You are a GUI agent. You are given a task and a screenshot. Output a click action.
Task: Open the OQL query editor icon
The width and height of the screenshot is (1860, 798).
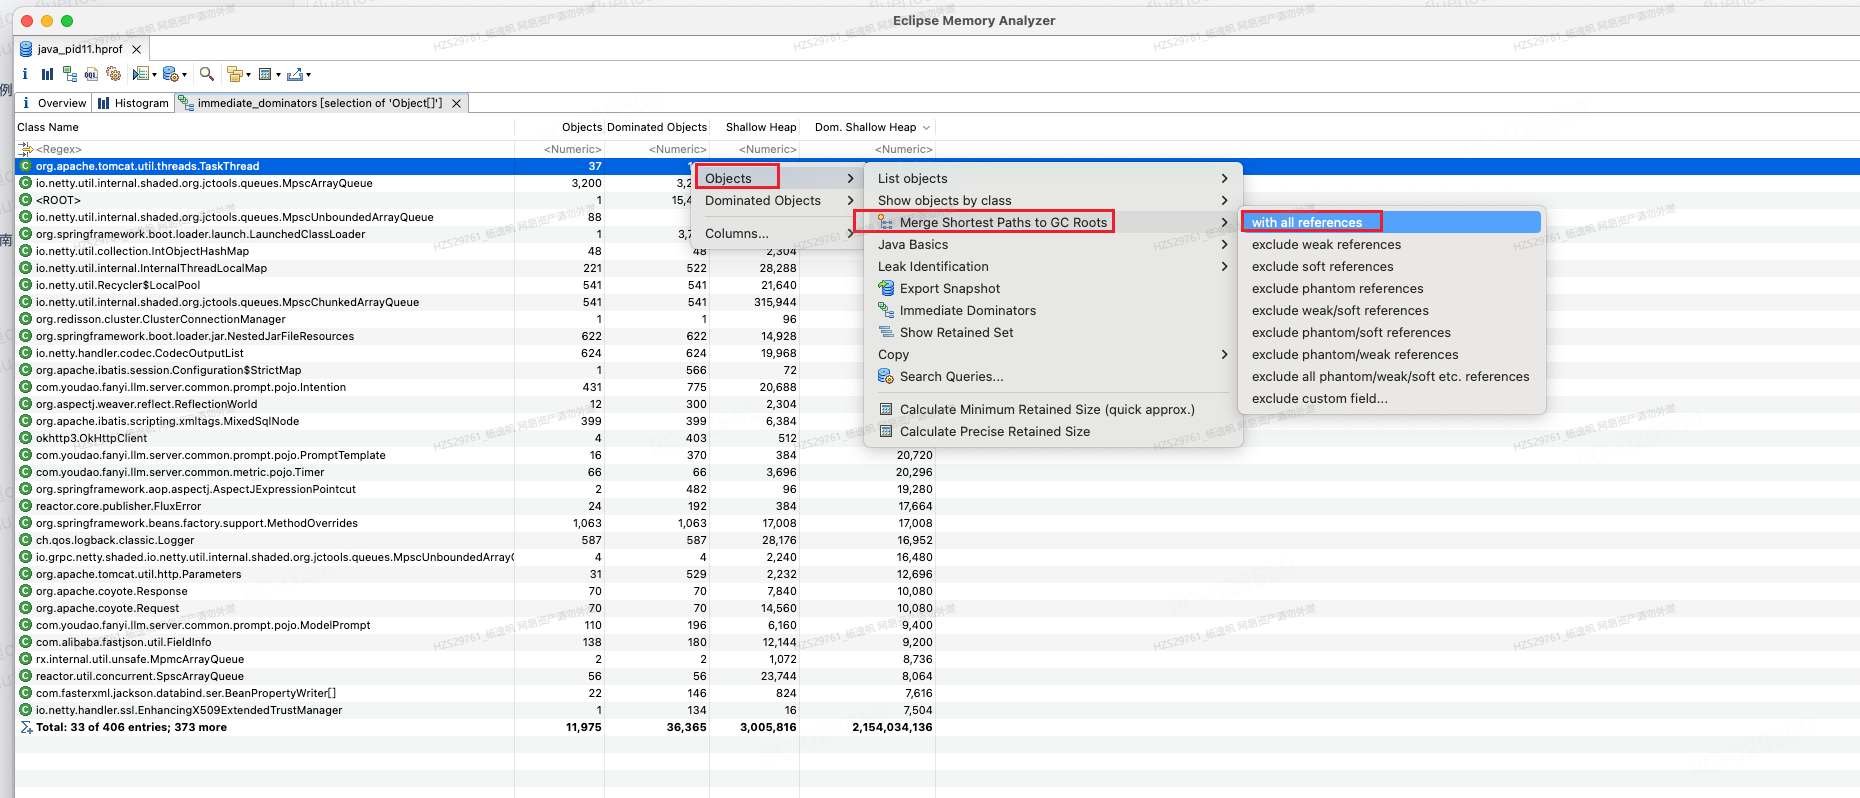pyautogui.click(x=91, y=74)
